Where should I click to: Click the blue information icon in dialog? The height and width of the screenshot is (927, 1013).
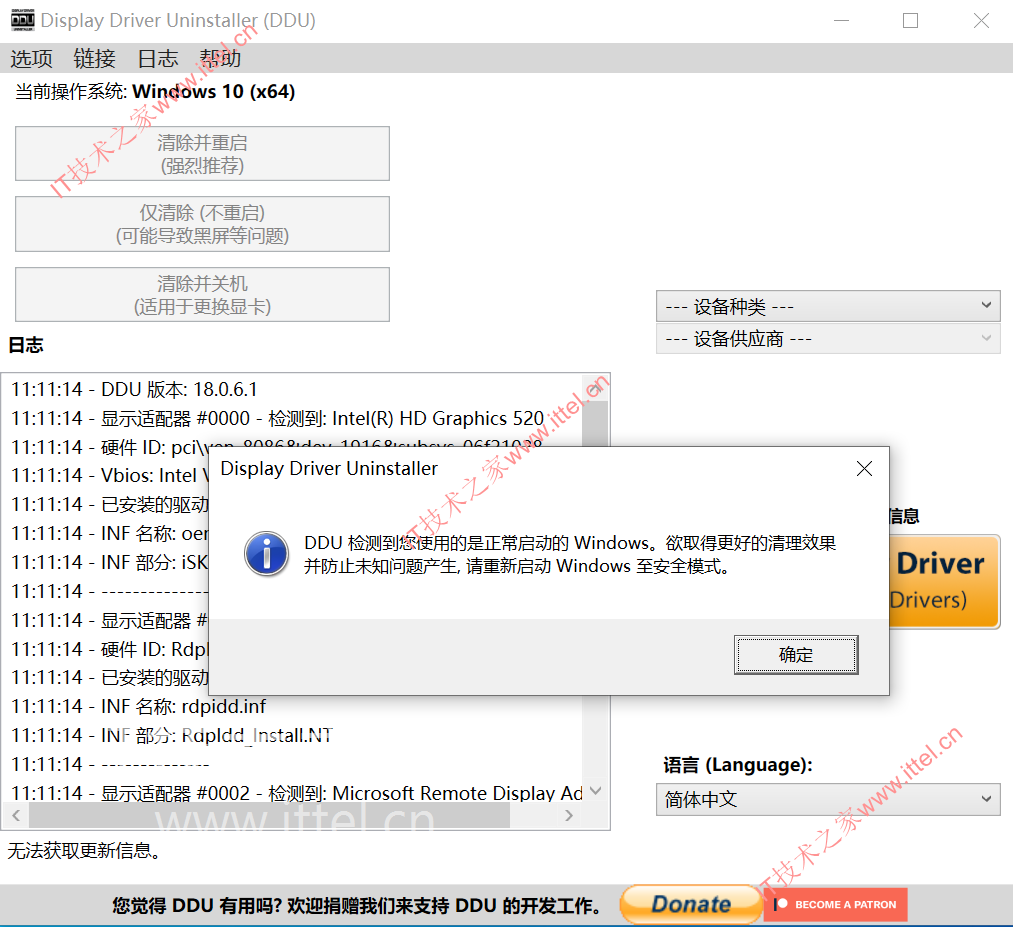(x=266, y=554)
